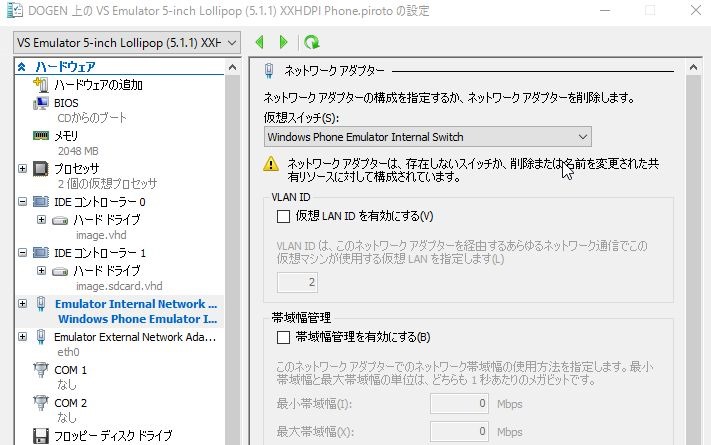This screenshot has height=445, width=711.
Task: Select COM 1 port item
Action: click(x=70, y=370)
